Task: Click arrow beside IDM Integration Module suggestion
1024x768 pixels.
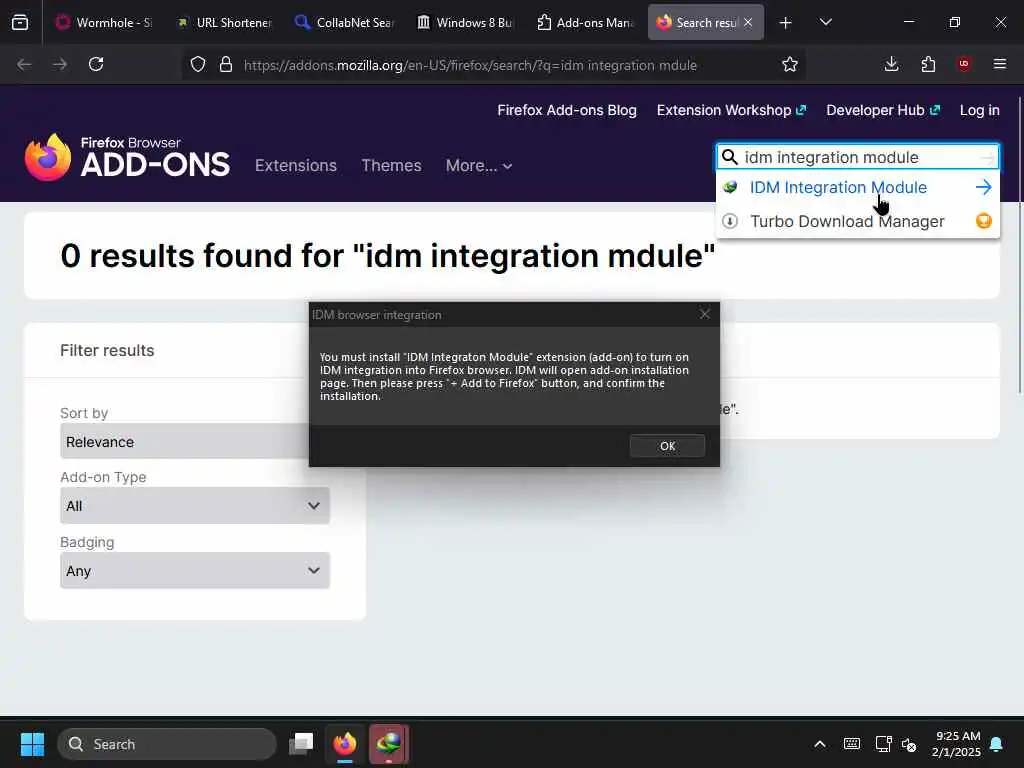Action: coord(984,187)
